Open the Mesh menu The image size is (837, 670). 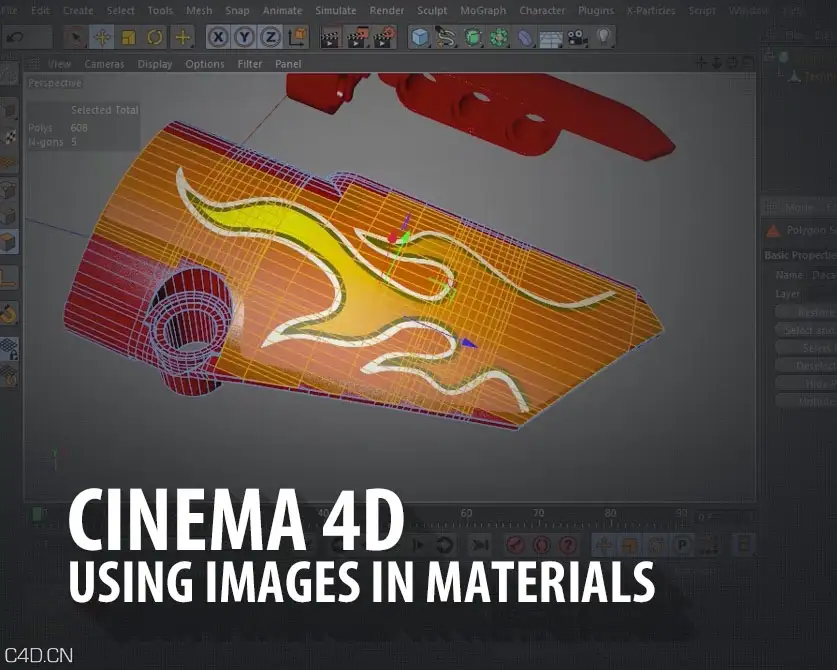coord(199,10)
